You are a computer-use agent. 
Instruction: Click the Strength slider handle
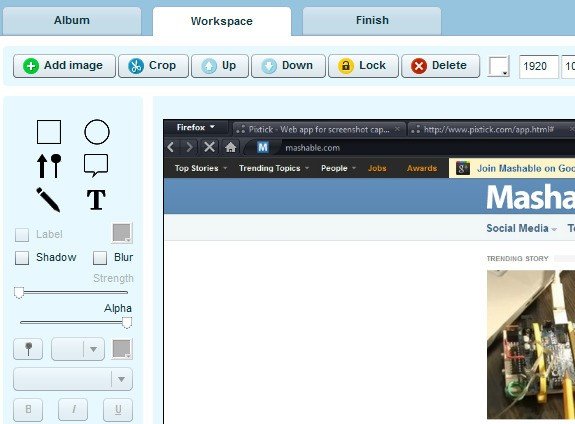pos(19,293)
